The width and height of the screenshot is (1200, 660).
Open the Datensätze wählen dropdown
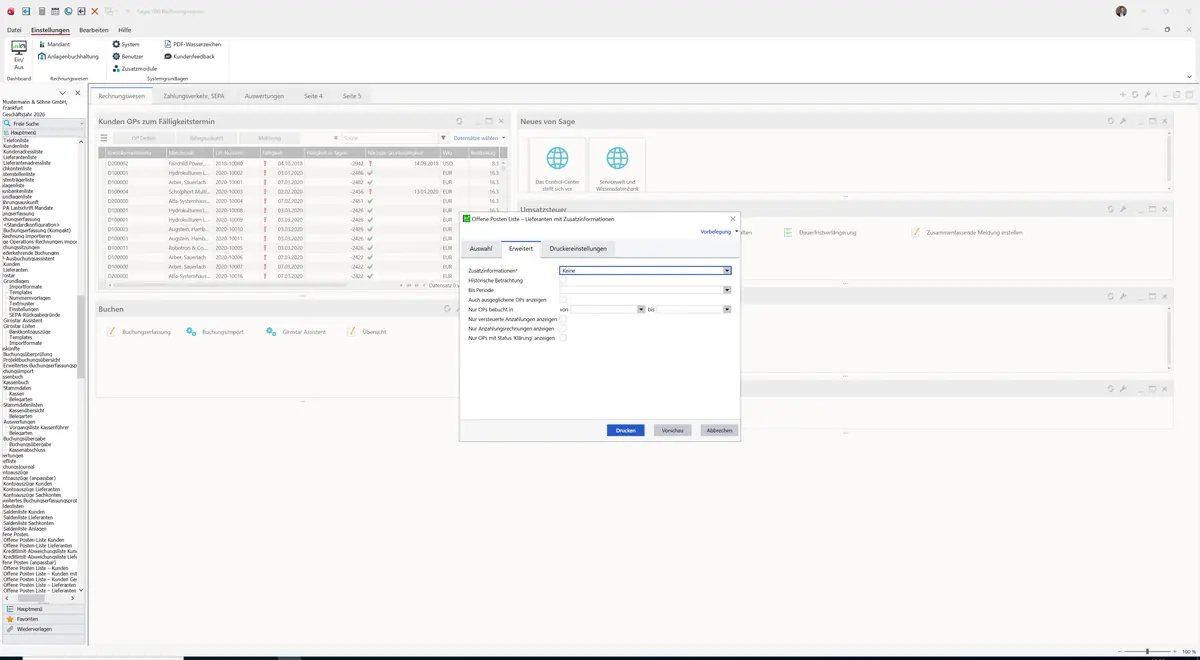479,138
